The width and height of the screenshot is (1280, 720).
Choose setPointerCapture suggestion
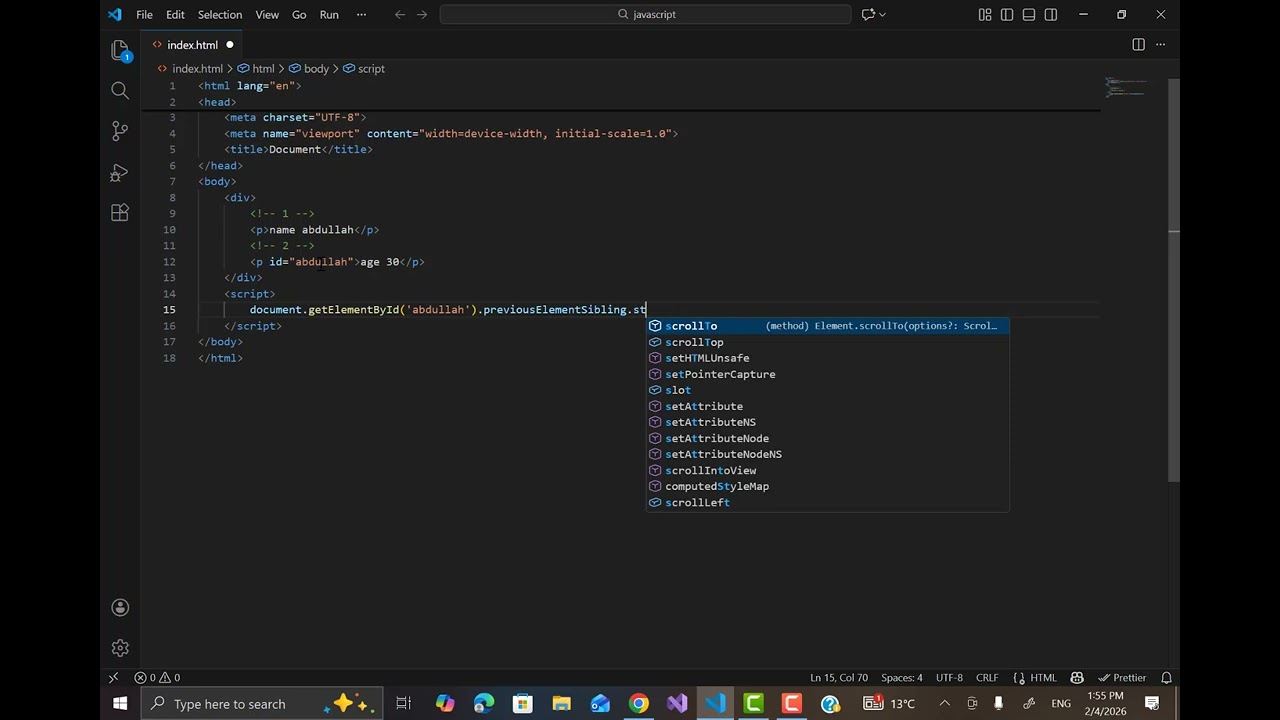pyautogui.click(x=827, y=374)
